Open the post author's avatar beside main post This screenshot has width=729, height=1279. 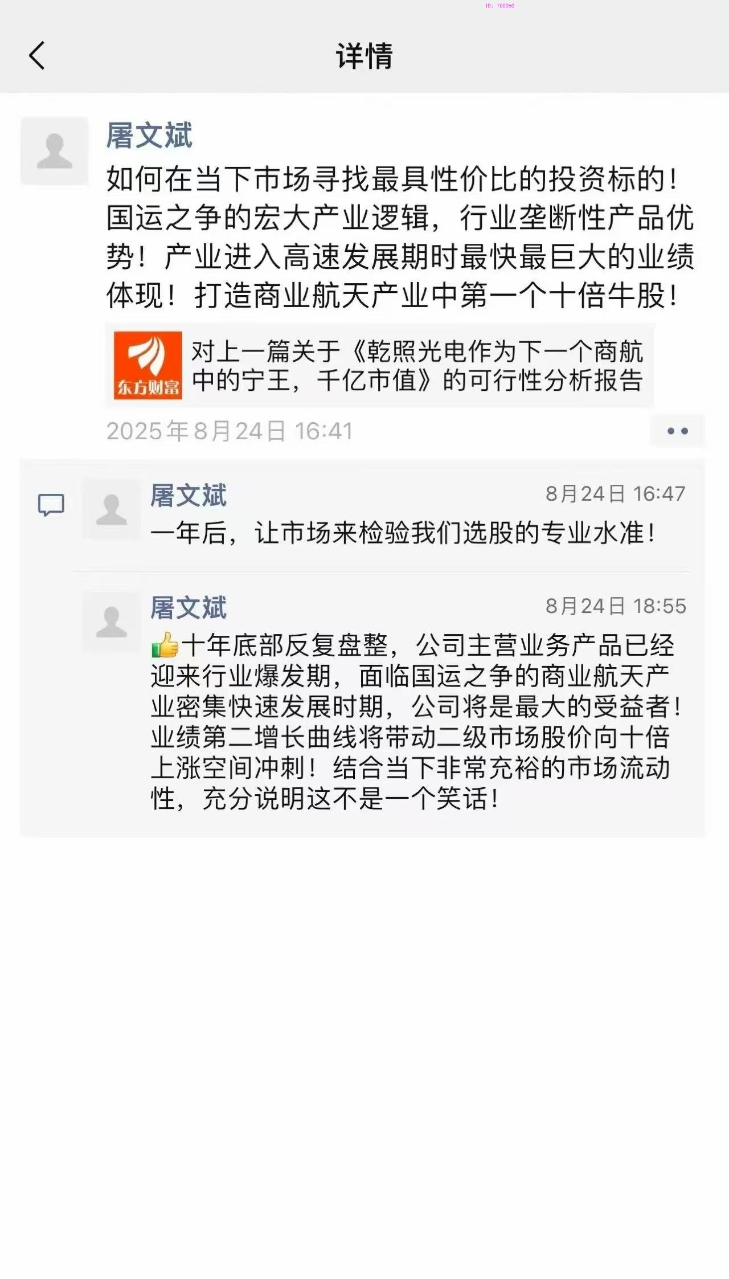(54, 151)
